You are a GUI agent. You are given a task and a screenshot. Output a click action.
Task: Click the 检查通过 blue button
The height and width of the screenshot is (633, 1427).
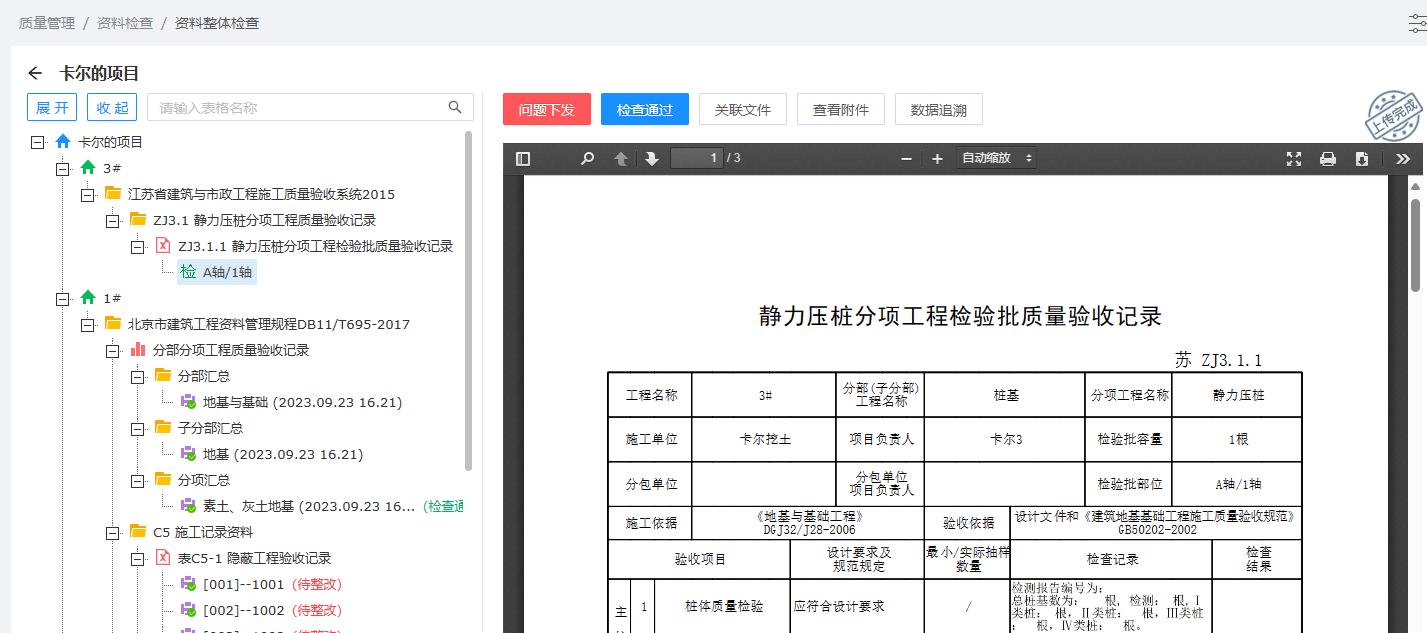(x=645, y=109)
